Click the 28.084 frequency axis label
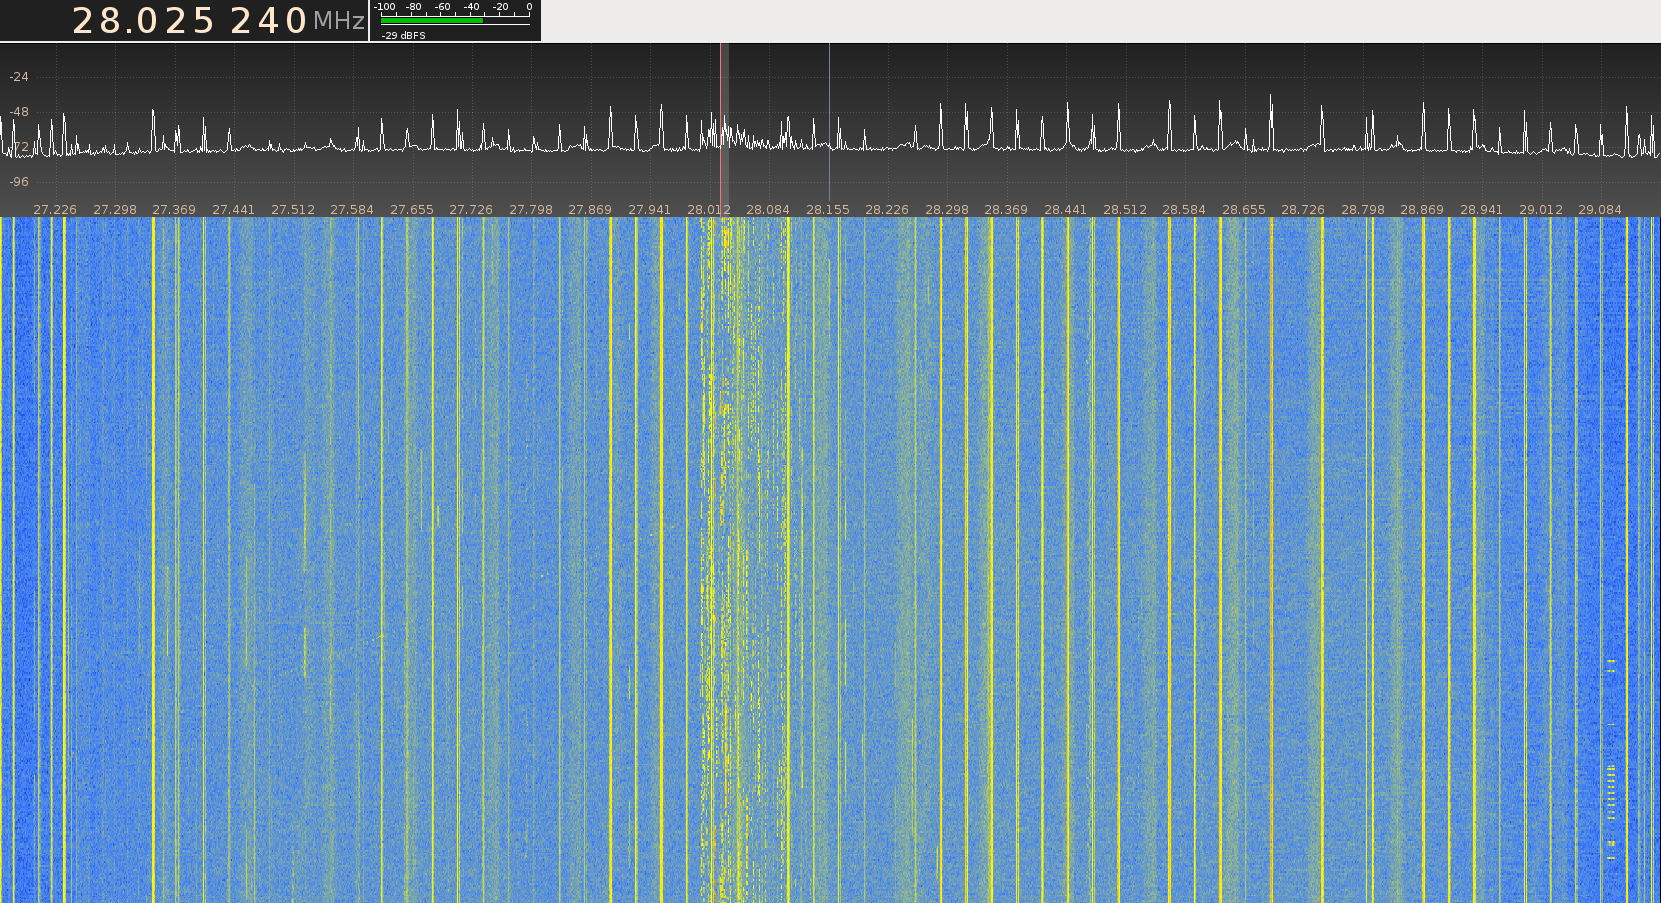This screenshot has height=903, width=1661. [x=768, y=210]
